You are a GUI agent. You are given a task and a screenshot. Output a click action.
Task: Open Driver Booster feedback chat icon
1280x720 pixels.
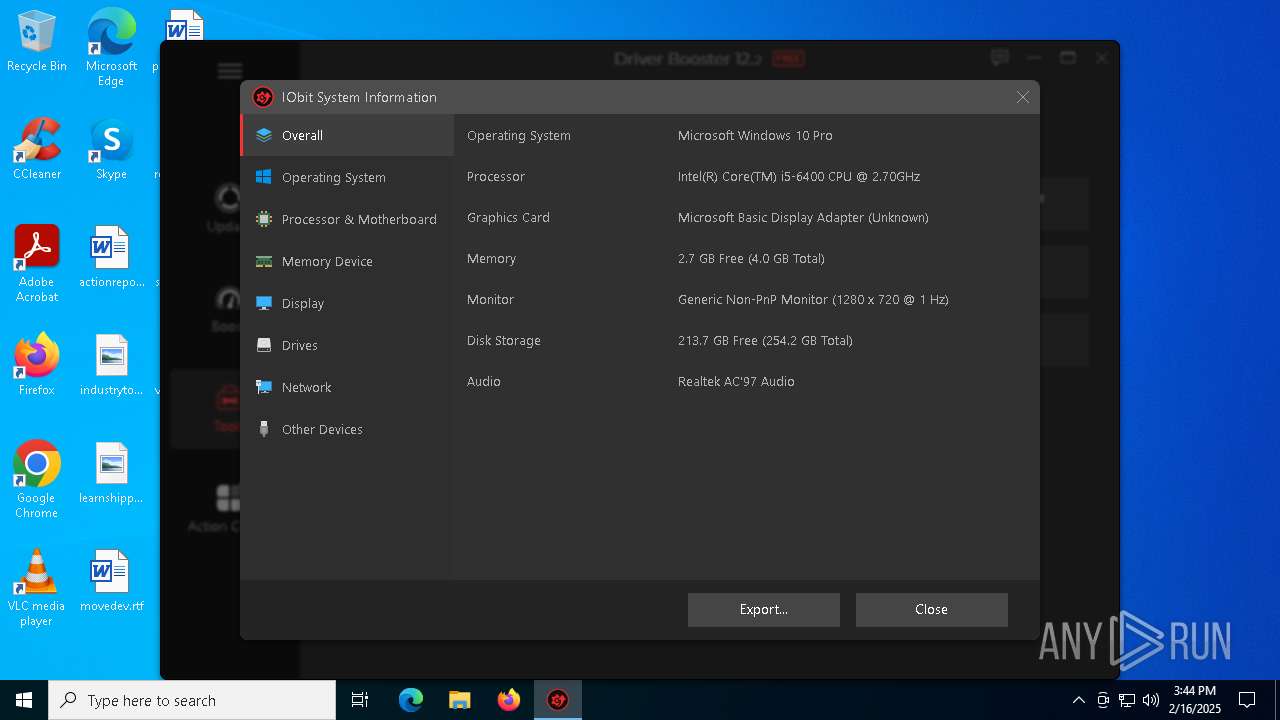click(x=999, y=58)
